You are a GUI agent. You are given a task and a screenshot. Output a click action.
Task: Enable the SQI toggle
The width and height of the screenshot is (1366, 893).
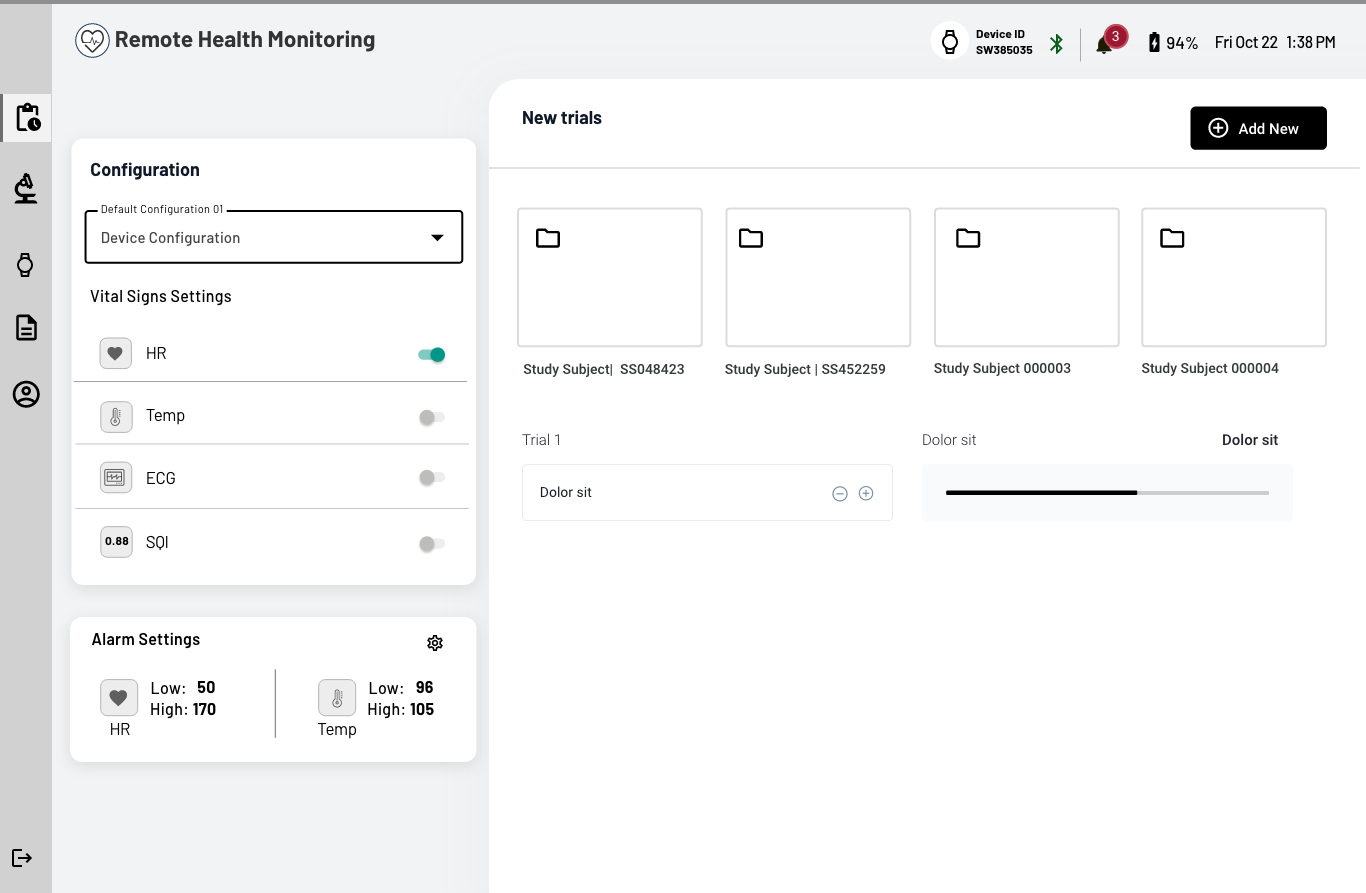[x=432, y=544]
